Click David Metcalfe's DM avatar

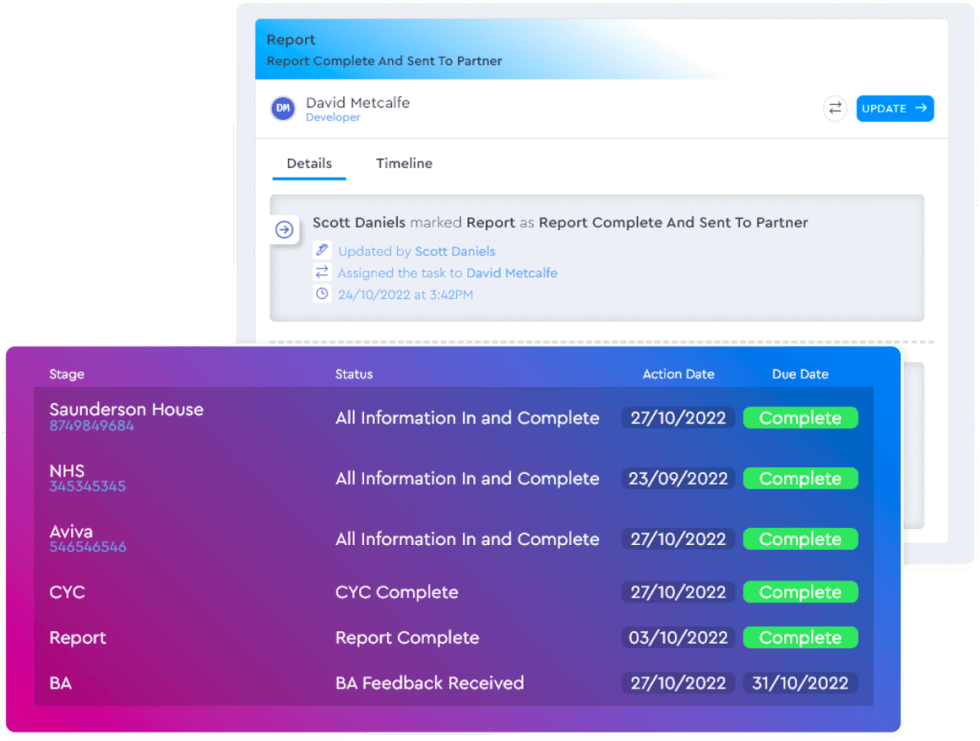283,108
